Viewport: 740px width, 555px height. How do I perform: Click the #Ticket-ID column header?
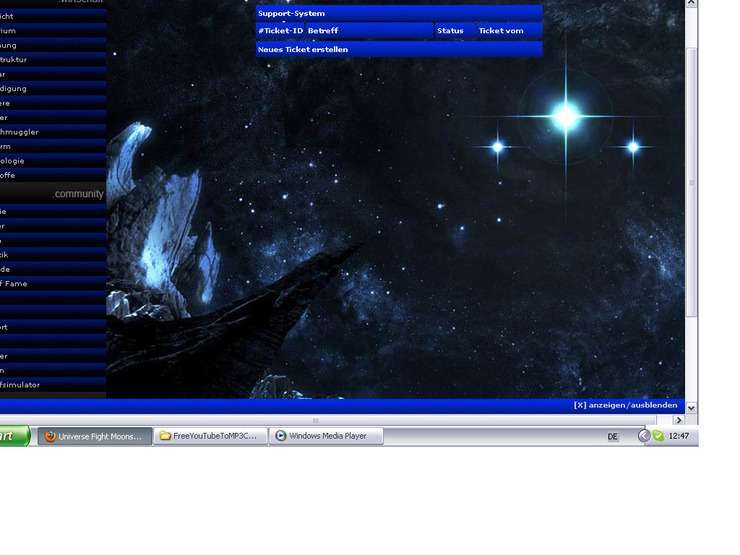[x=280, y=31]
